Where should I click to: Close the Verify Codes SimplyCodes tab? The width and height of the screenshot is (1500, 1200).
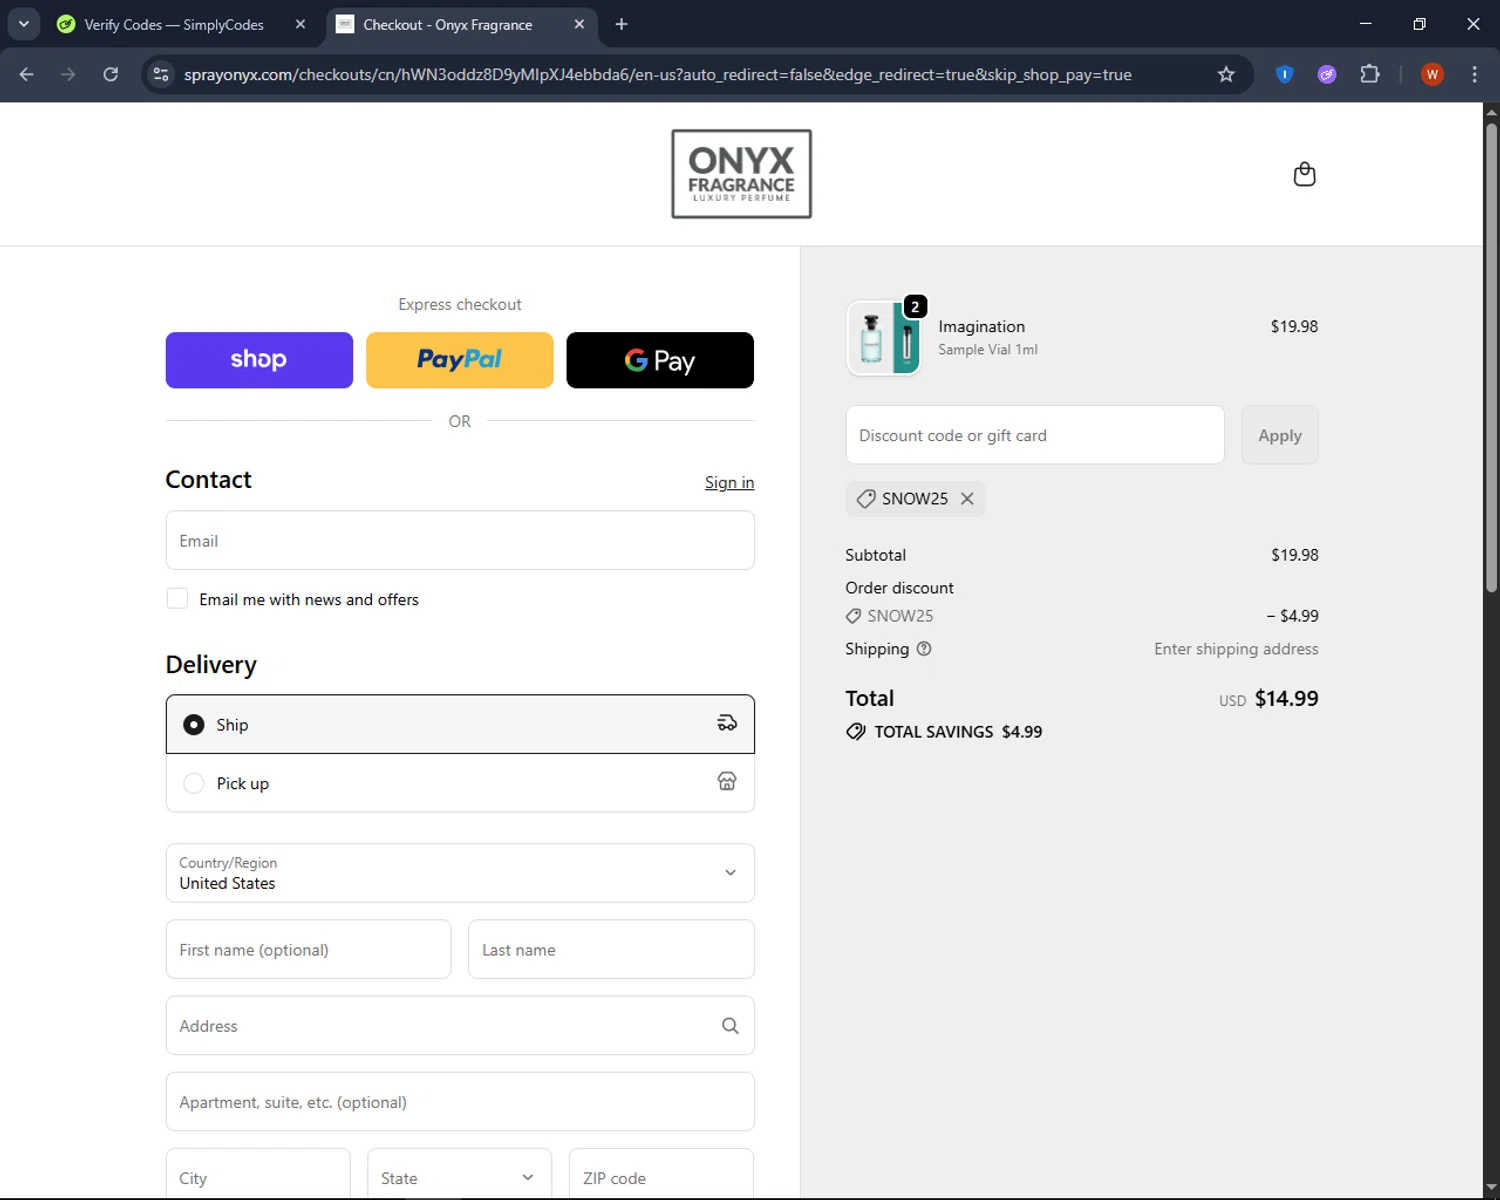300,24
